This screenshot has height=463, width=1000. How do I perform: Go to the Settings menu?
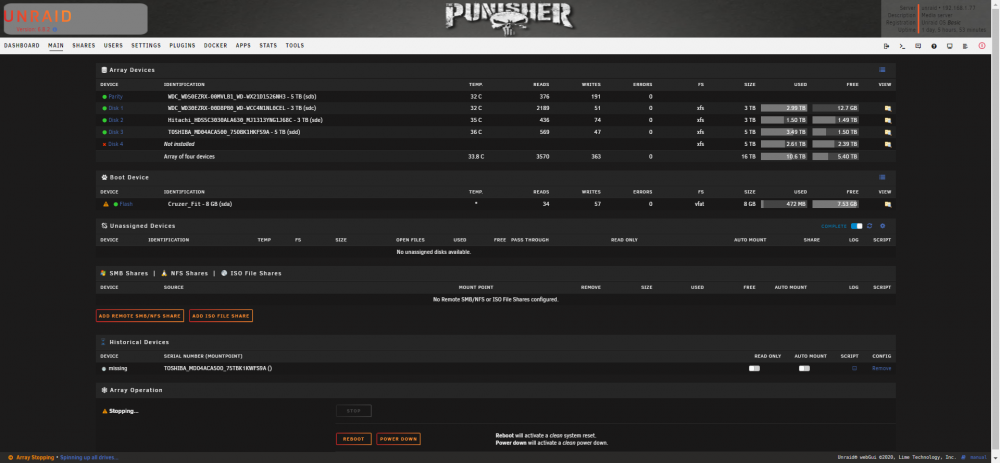146,46
